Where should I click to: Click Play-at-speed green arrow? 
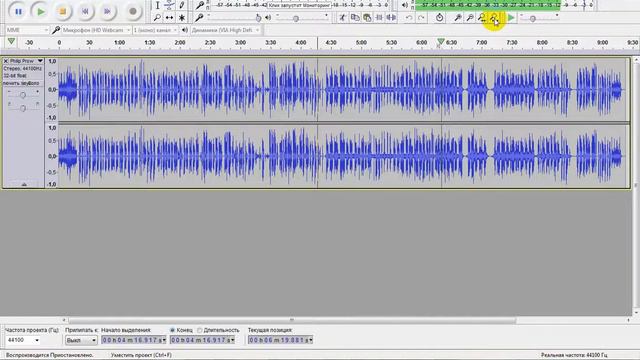click(x=511, y=18)
